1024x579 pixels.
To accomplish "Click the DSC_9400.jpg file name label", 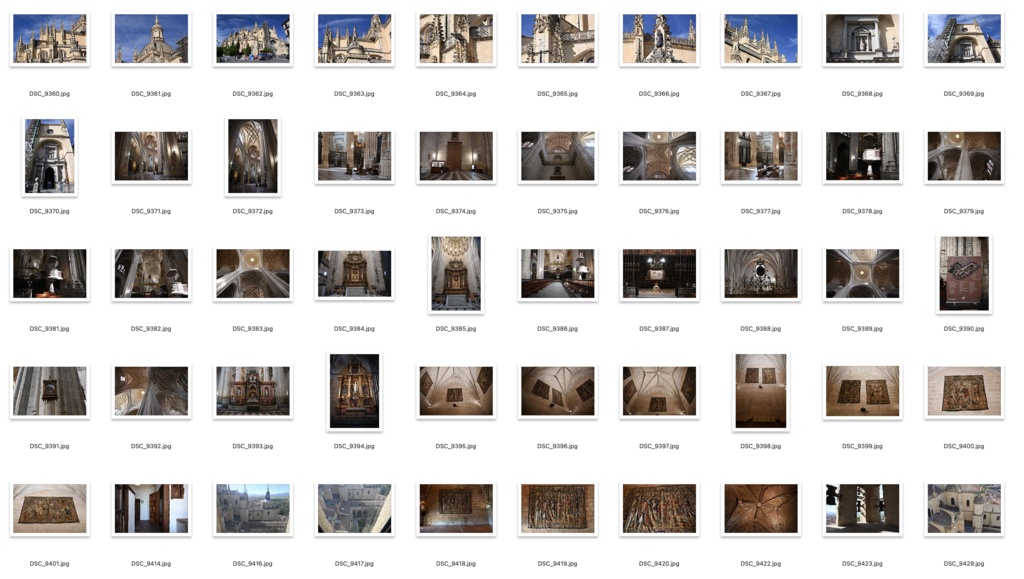I will (964, 446).
